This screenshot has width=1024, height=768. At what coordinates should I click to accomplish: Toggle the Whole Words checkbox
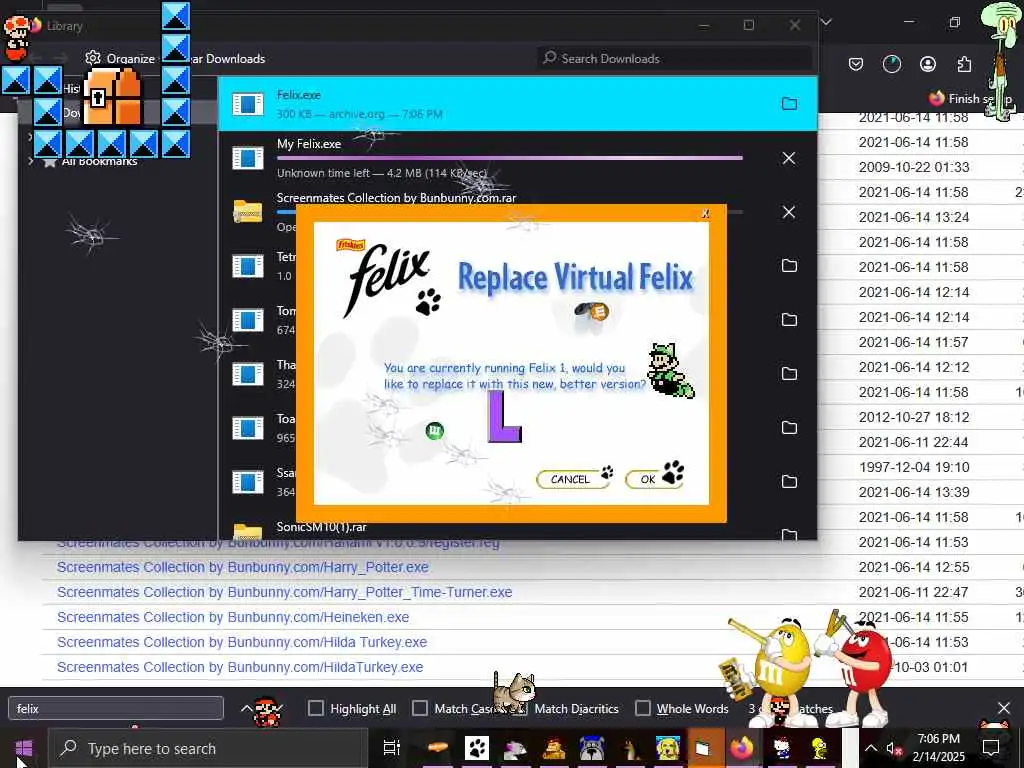pyautogui.click(x=643, y=708)
